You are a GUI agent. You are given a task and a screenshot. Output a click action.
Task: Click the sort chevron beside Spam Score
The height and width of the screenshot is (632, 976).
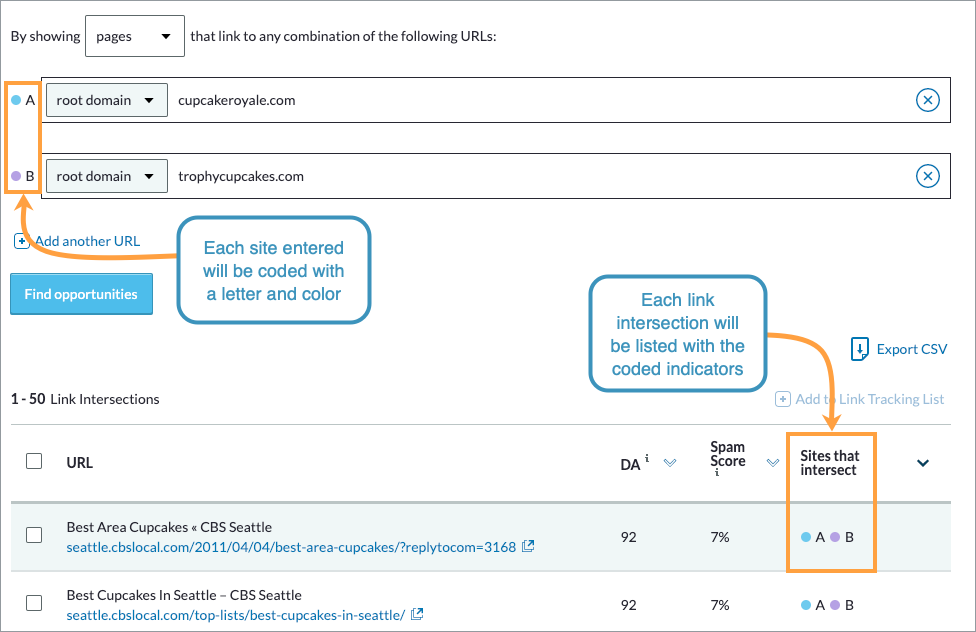coord(771,463)
